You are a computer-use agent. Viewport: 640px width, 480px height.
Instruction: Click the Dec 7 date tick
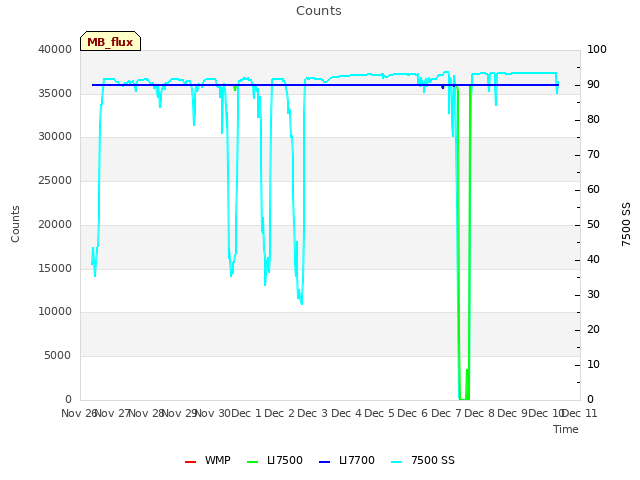[447, 413]
